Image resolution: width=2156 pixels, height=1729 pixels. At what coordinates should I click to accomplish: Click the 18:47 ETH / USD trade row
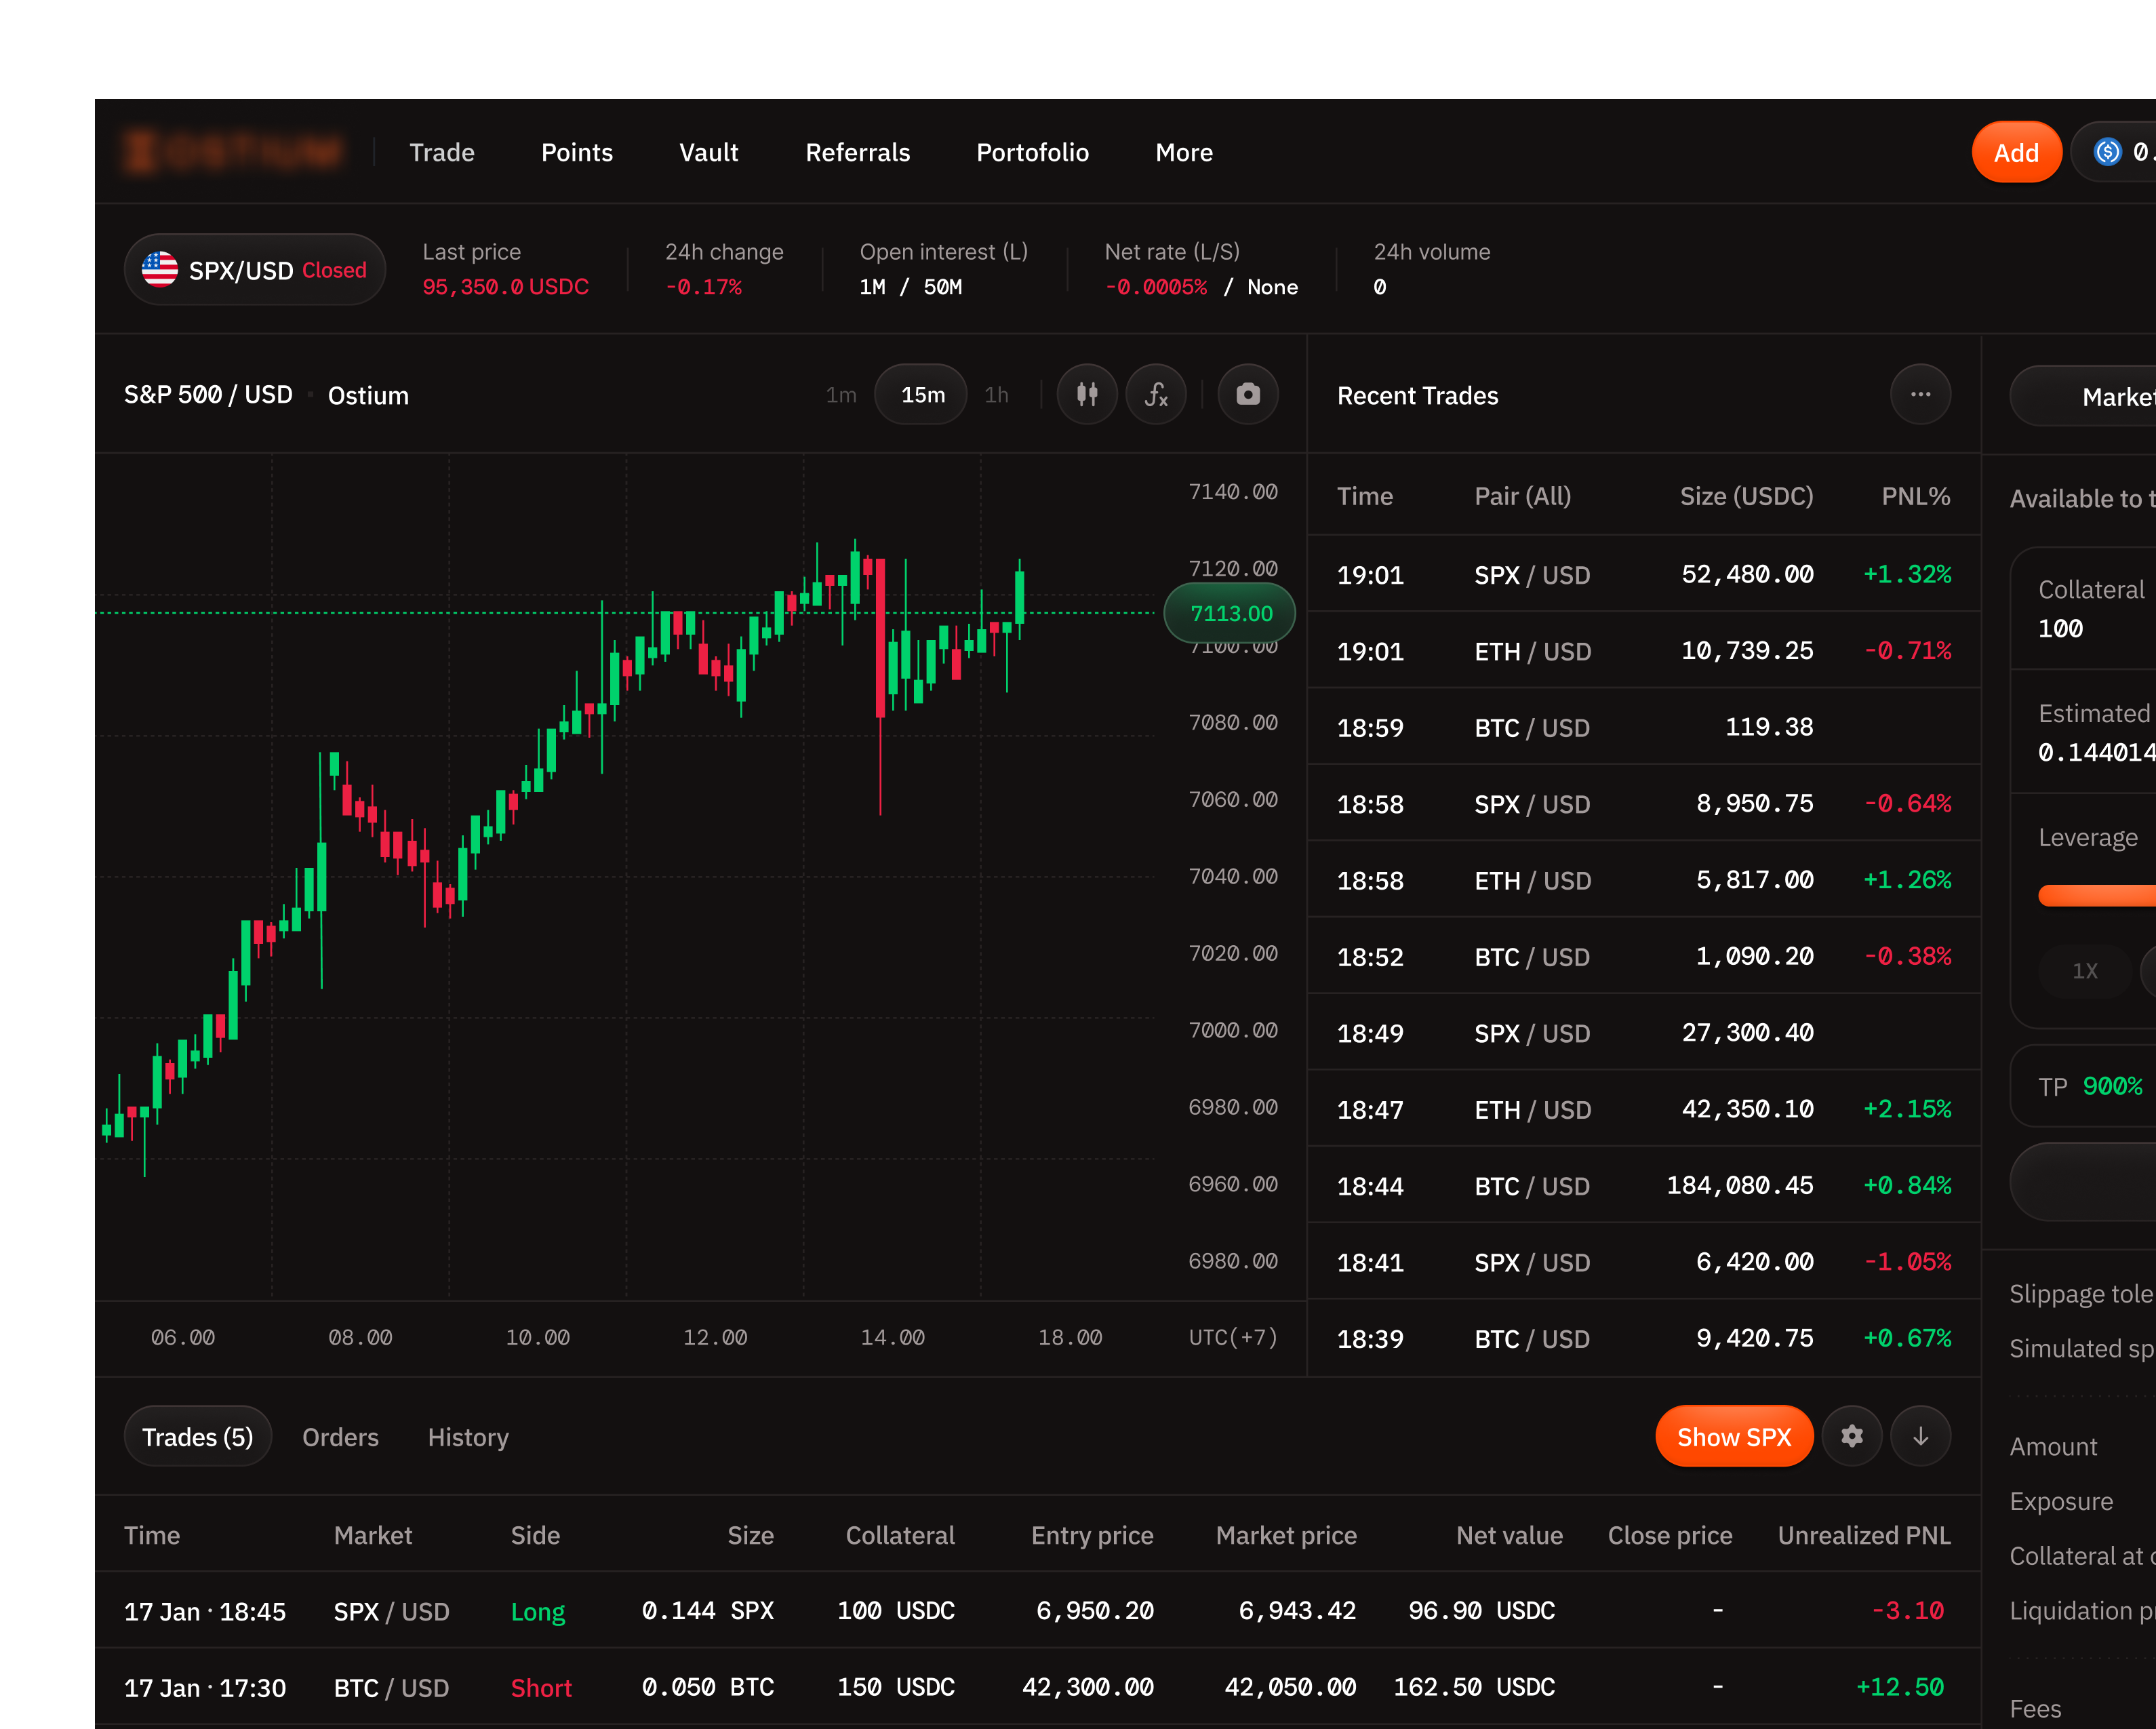pos(1644,1109)
